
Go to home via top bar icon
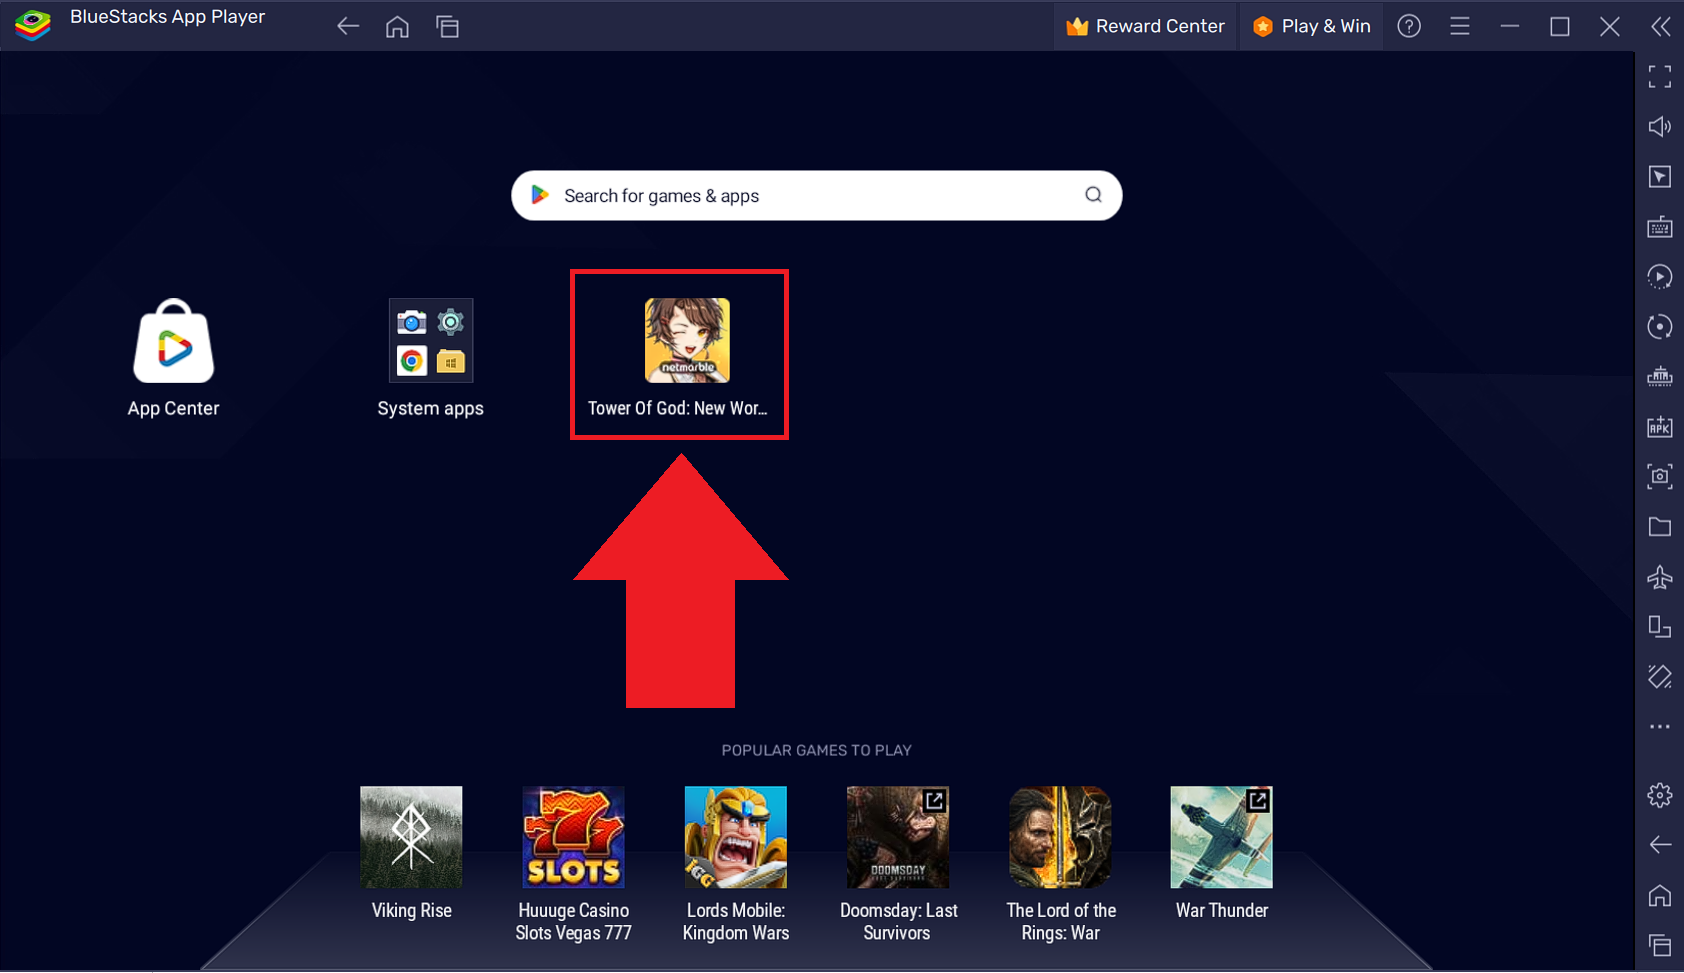pos(397,27)
